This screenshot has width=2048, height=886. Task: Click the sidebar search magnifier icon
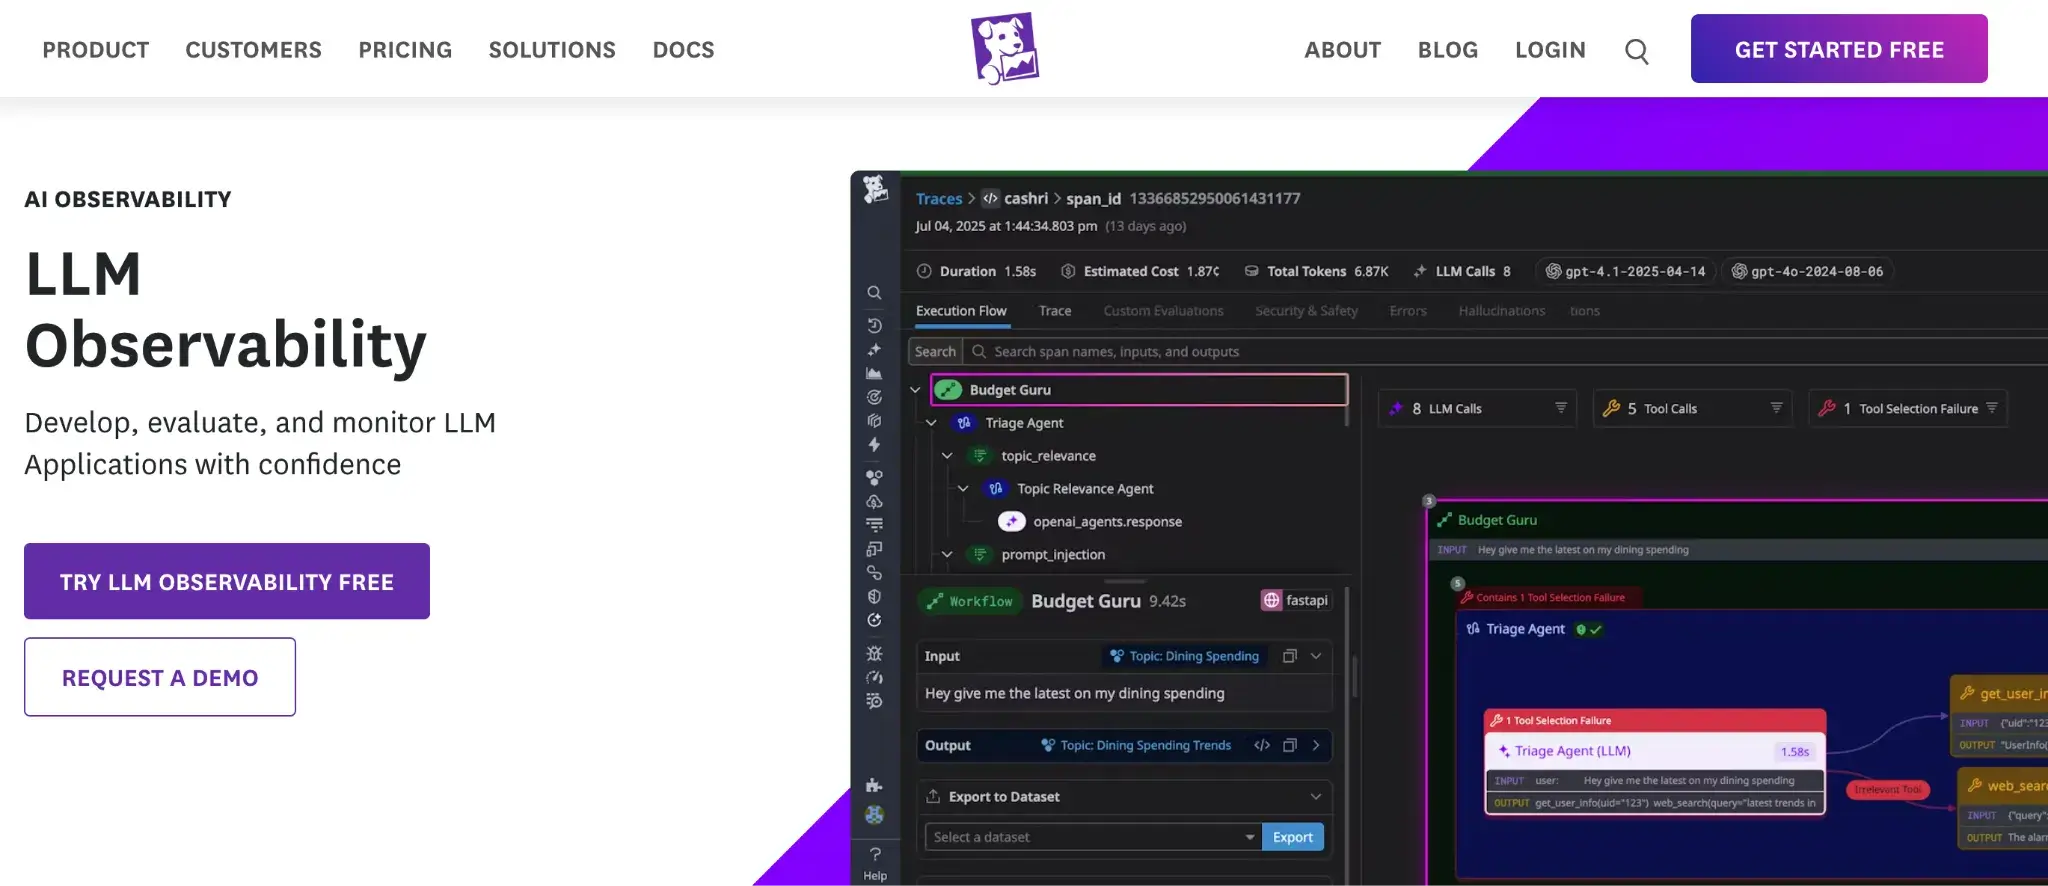click(874, 293)
